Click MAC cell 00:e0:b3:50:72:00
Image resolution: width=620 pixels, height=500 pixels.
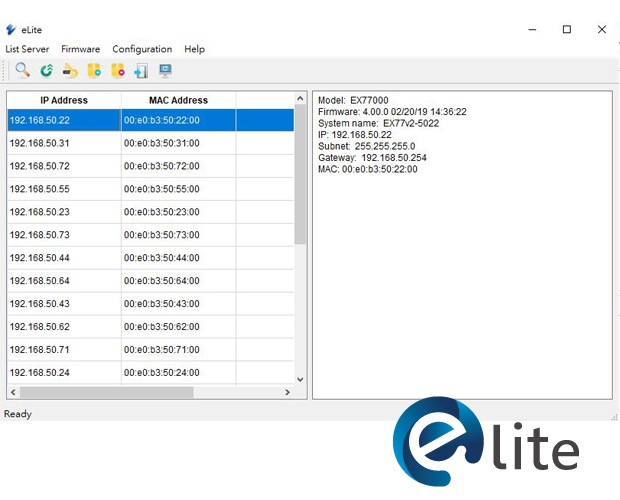coord(178,166)
